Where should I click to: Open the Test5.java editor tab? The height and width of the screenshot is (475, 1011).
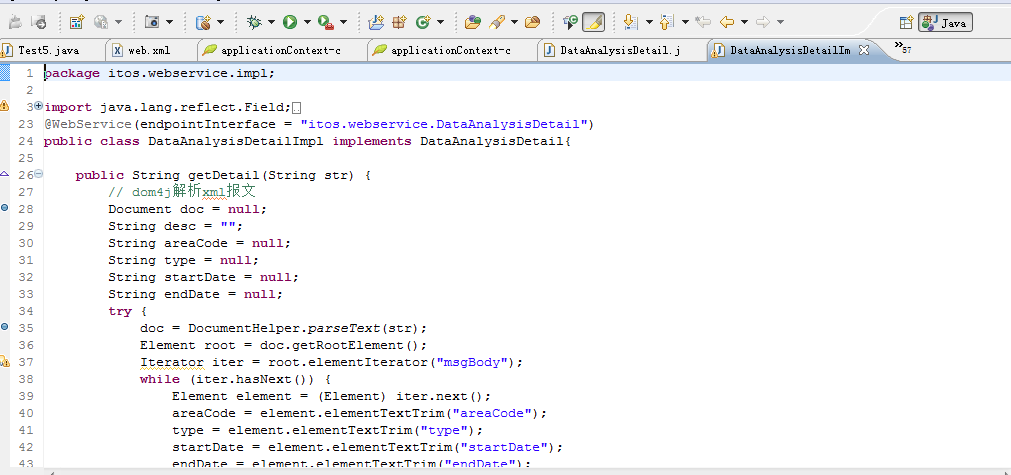click(47, 49)
